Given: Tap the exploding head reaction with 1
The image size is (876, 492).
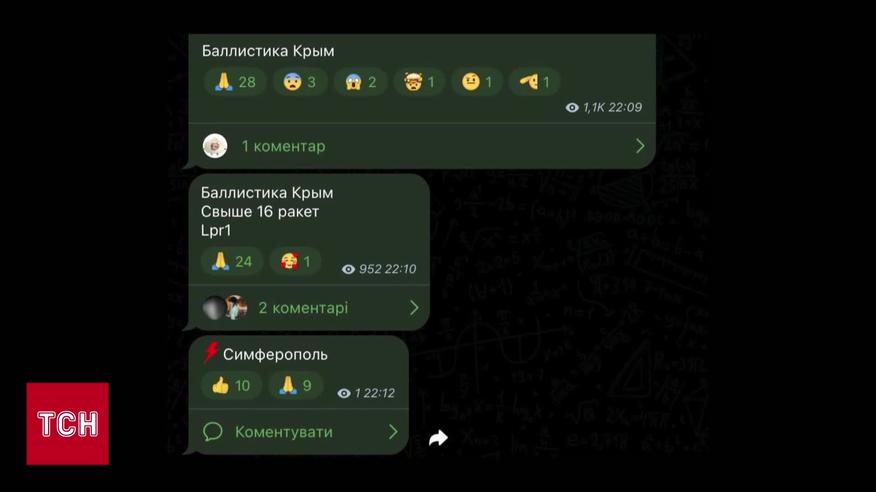Looking at the screenshot, I should click(x=419, y=82).
